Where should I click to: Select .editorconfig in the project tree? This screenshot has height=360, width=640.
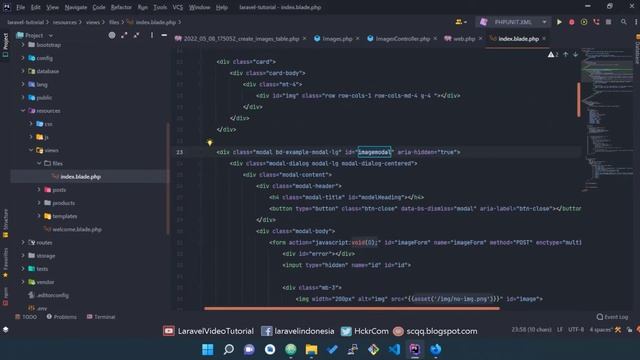click(53, 295)
